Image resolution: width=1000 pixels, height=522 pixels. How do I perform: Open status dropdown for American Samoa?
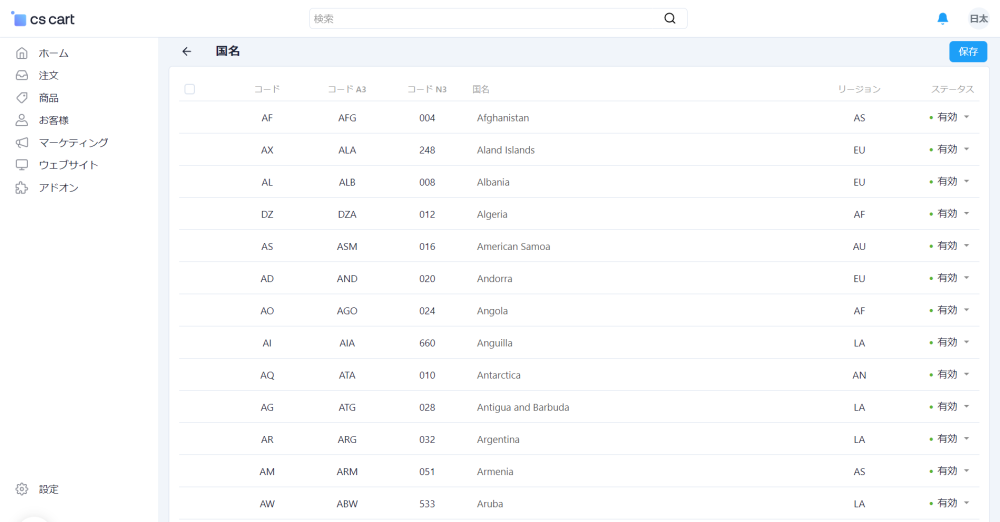click(950, 246)
